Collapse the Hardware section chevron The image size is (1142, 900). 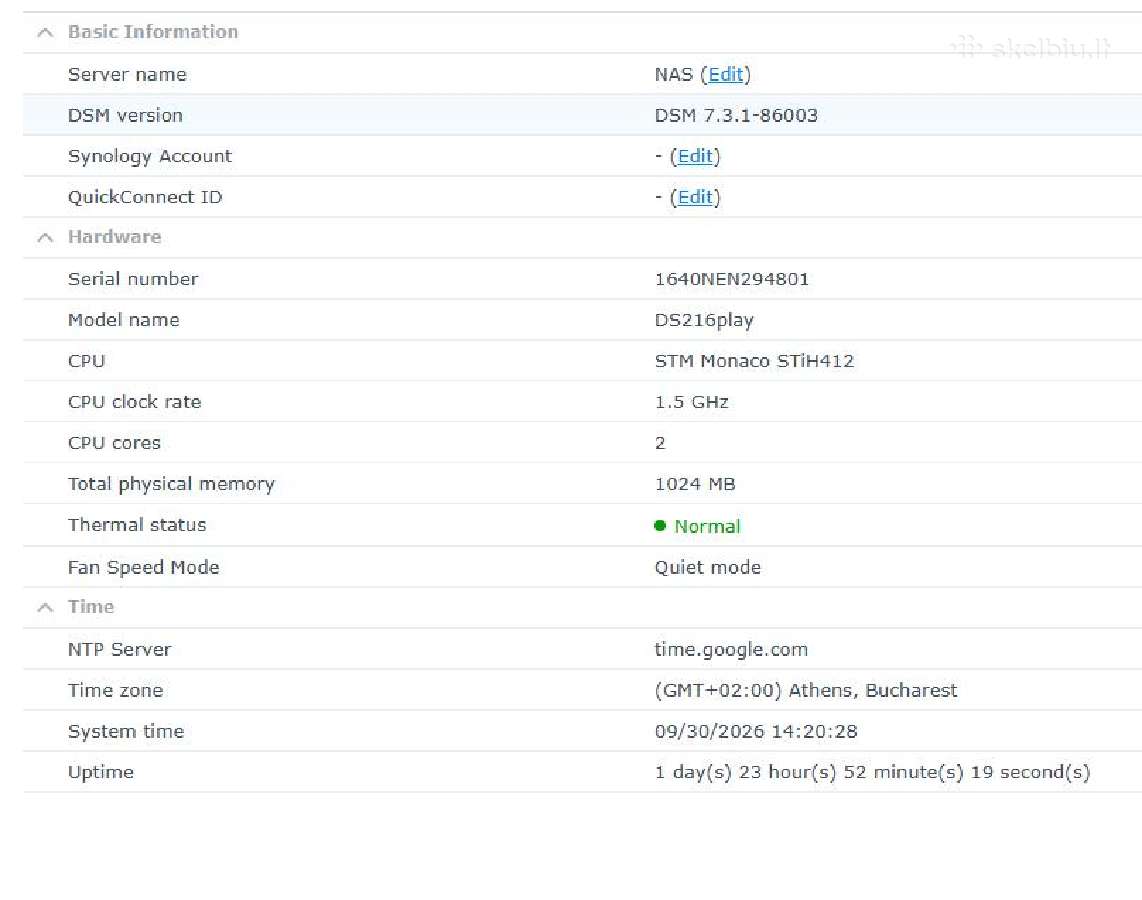[45, 237]
